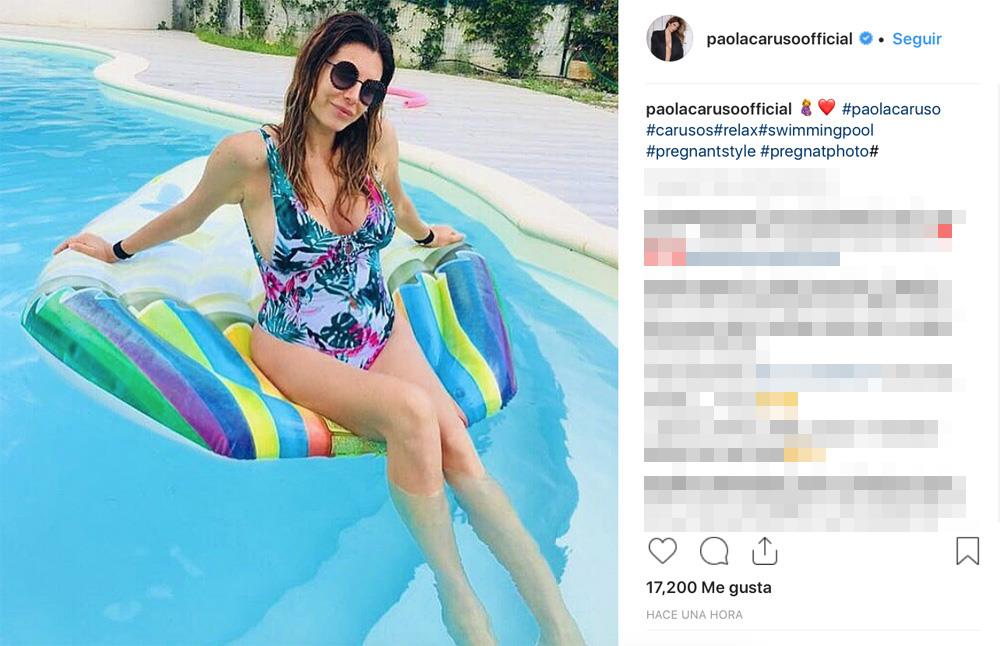Open the #paolacaruso hashtag
Image resolution: width=1000 pixels, height=646 pixels.
[891, 109]
